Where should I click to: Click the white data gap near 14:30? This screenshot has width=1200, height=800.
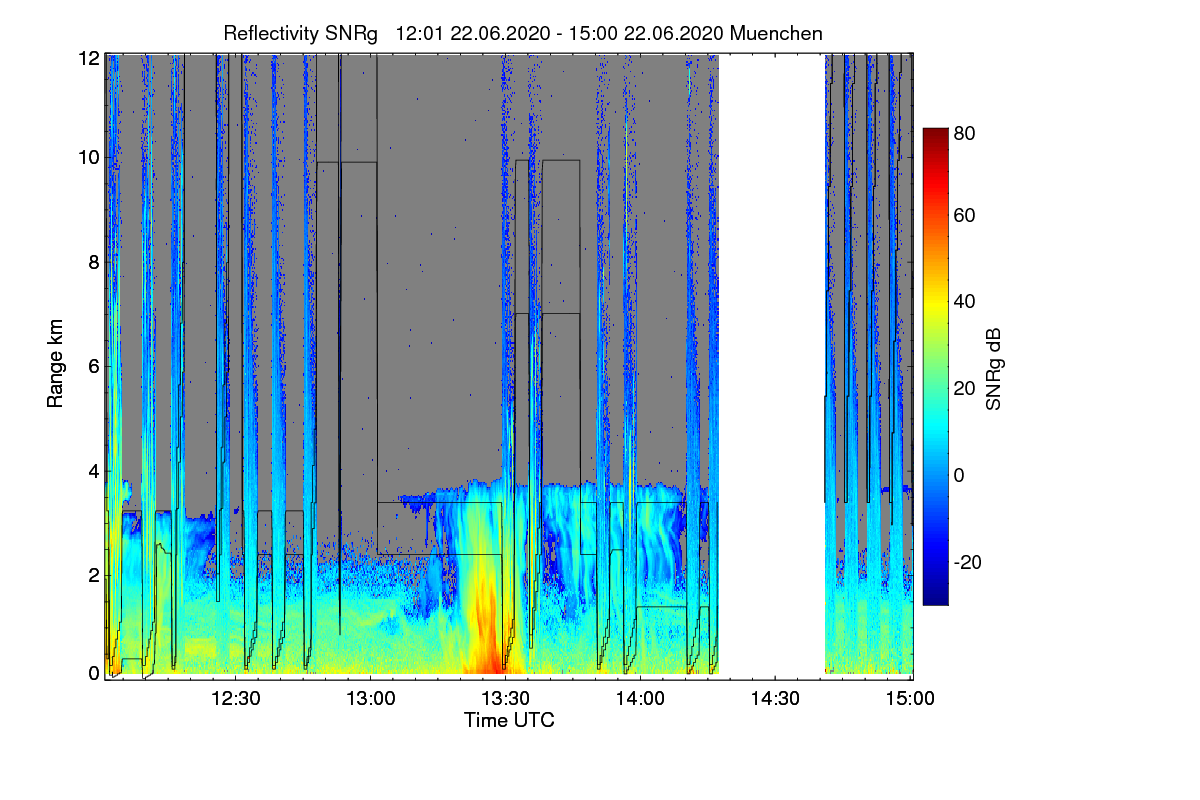772,365
